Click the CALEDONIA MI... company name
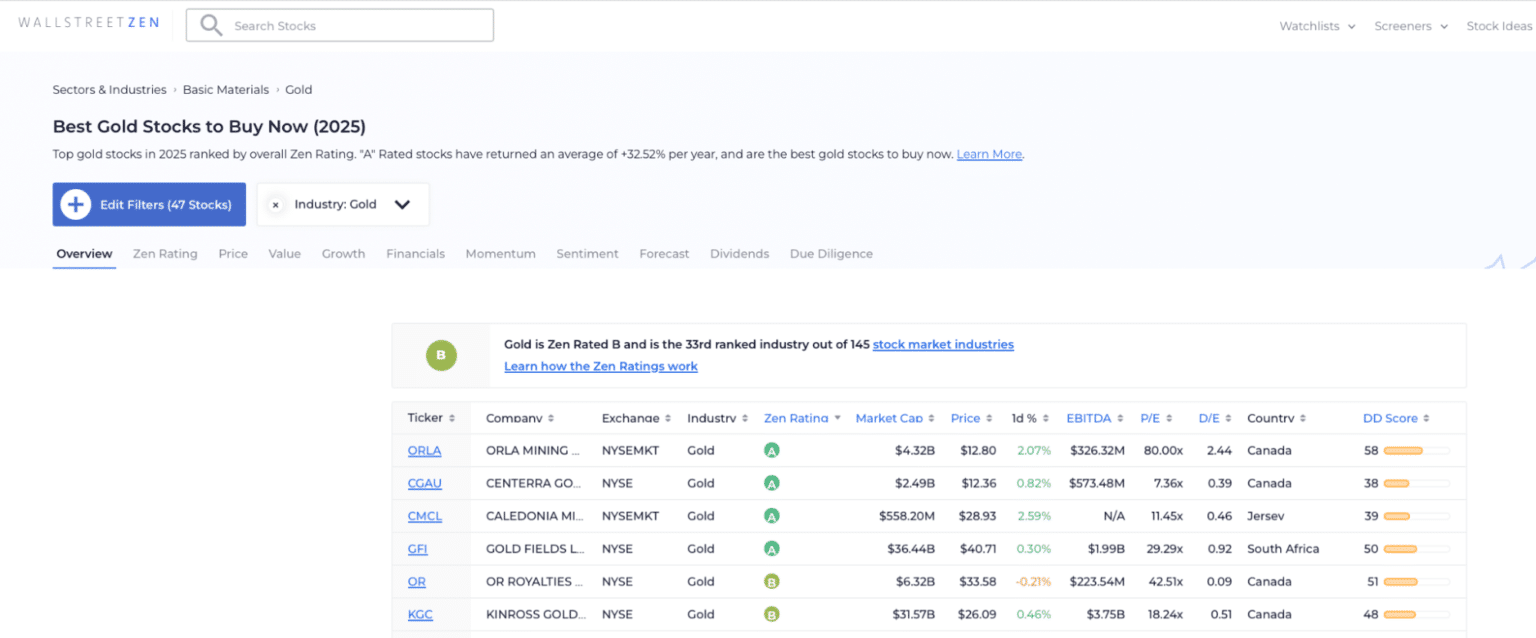 point(533,516)
